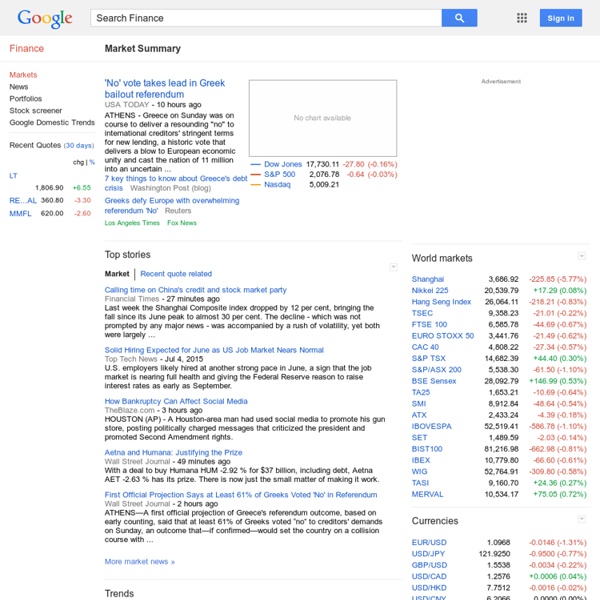Open First Official Projection Greeks story
The image size is (600, 600).
point(241,495)
